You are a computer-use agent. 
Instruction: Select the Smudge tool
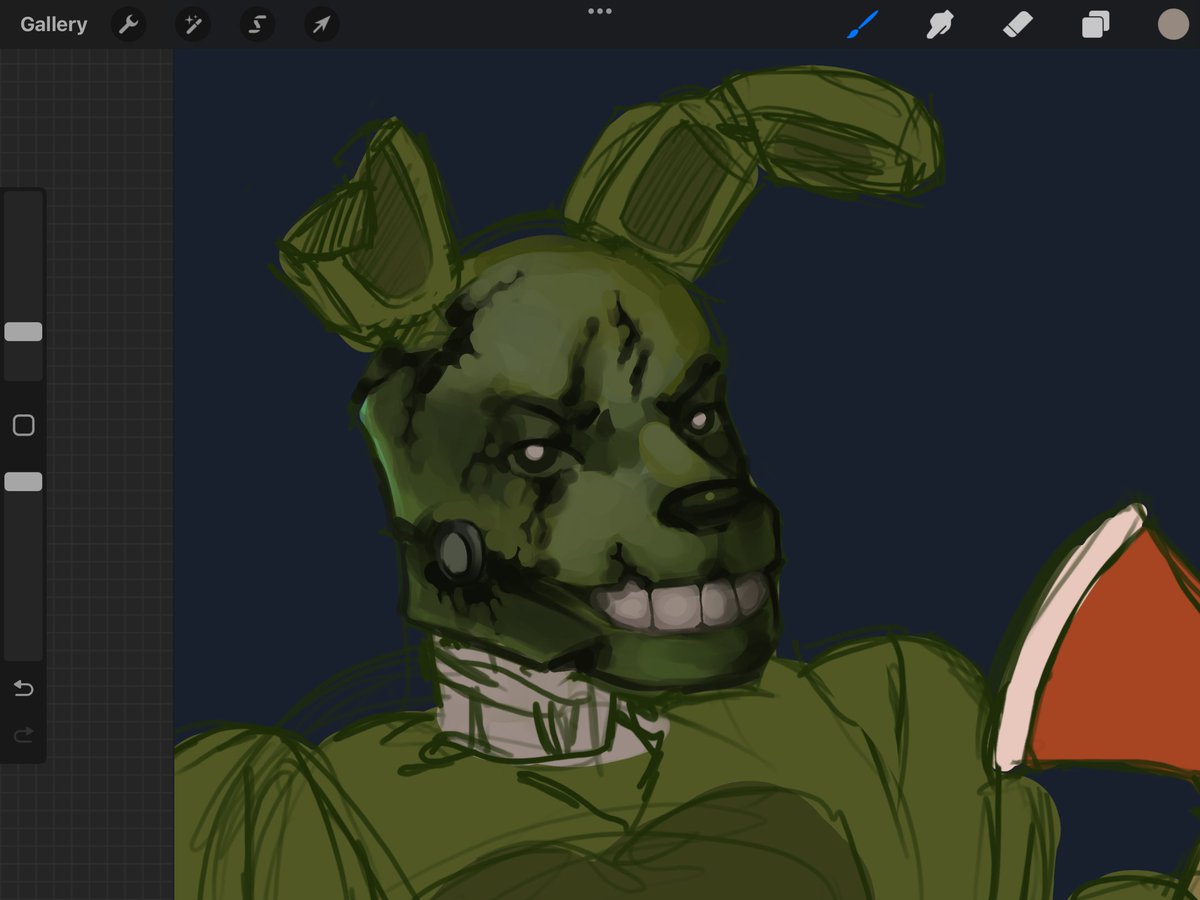[940, 24]
